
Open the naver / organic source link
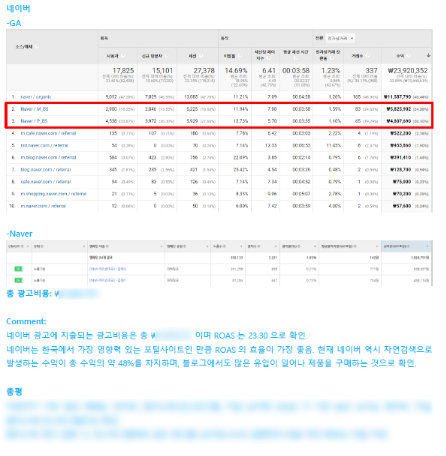coord(36,97)
